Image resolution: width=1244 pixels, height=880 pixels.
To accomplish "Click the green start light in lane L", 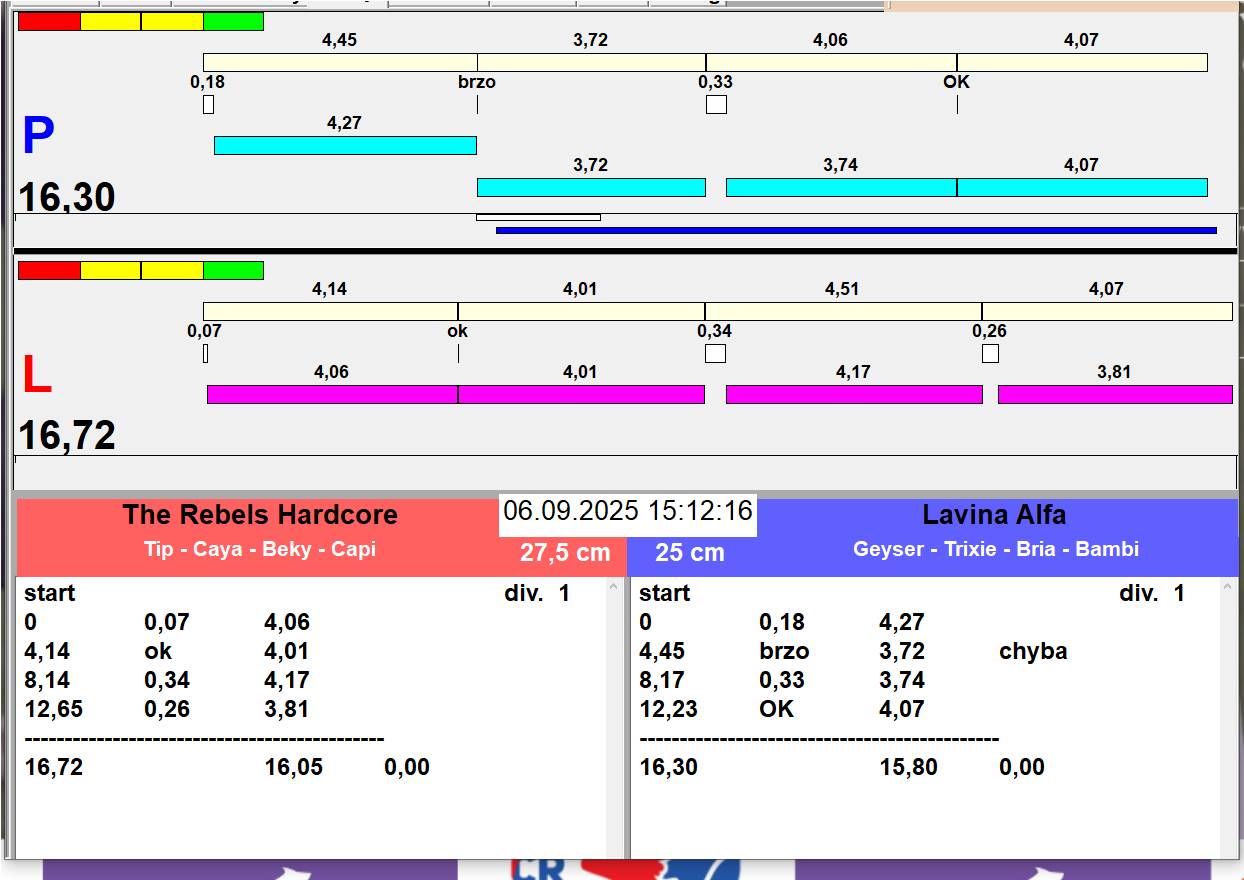I will pos(233,271).
